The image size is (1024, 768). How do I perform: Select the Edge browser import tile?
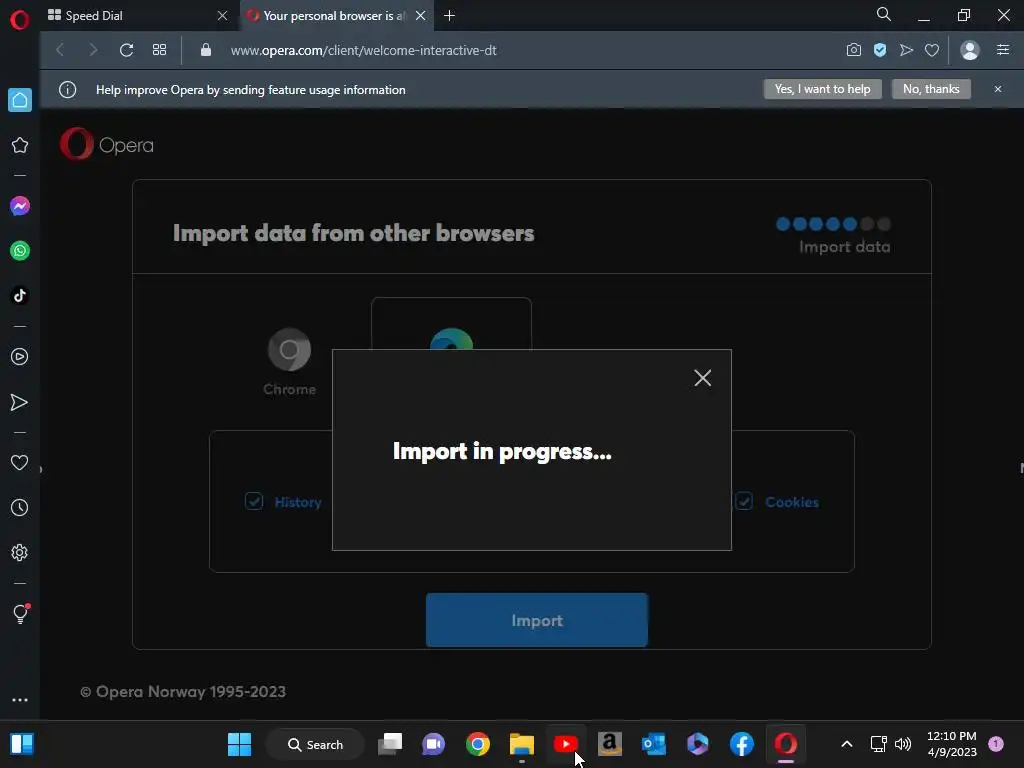click(451, 324)
